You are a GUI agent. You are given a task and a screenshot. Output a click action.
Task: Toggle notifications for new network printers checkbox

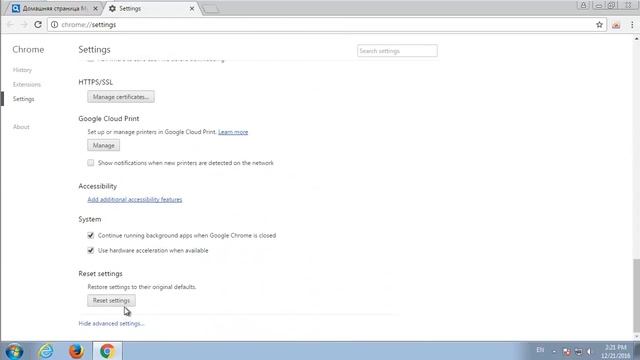(91, 162)
